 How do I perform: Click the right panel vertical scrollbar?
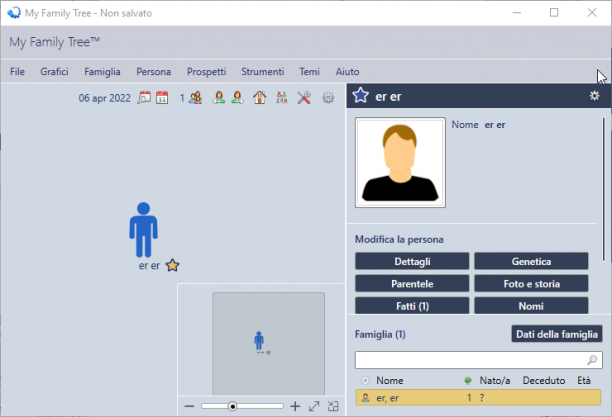tap(603, 189)
